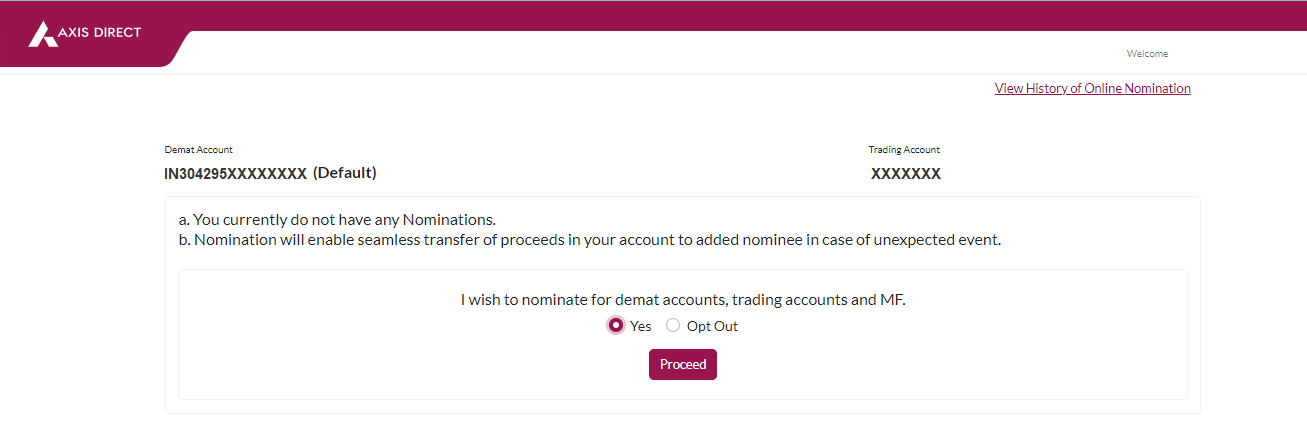Select demat account number IN304295XXXXXXXX

point(235,174)
